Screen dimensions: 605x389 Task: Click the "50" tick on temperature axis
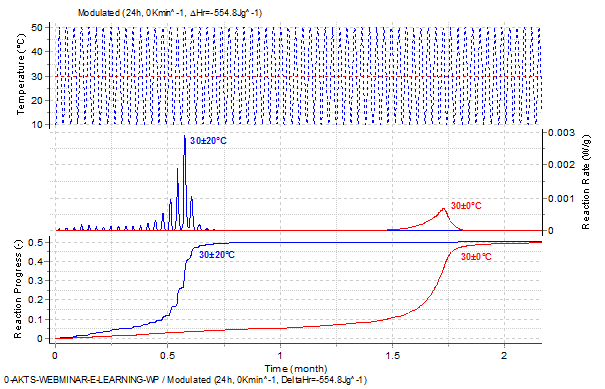pyautogui.click(x=37, y=27)
